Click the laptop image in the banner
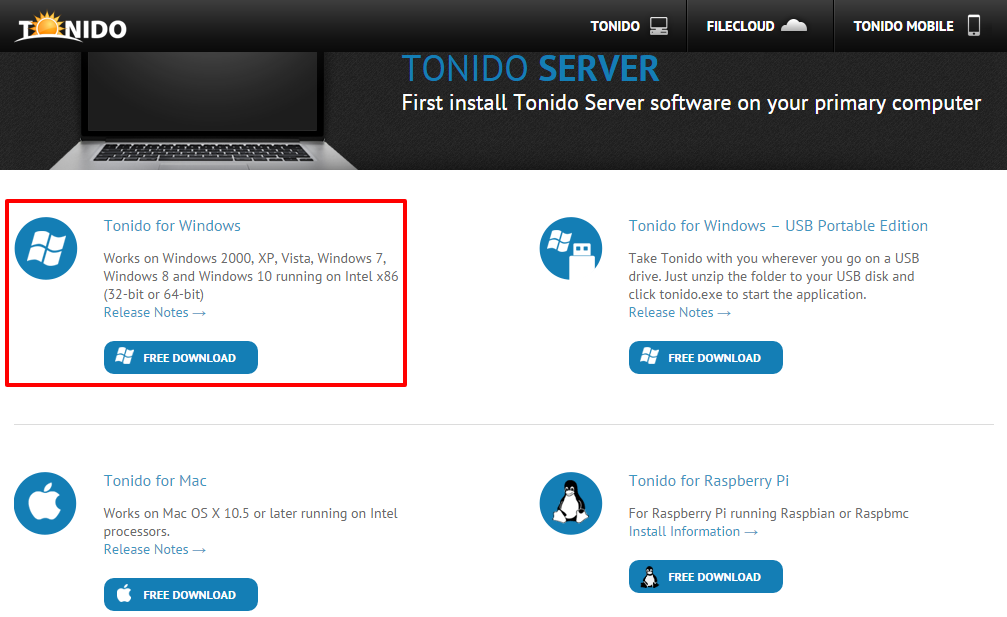 click(202, 110)
